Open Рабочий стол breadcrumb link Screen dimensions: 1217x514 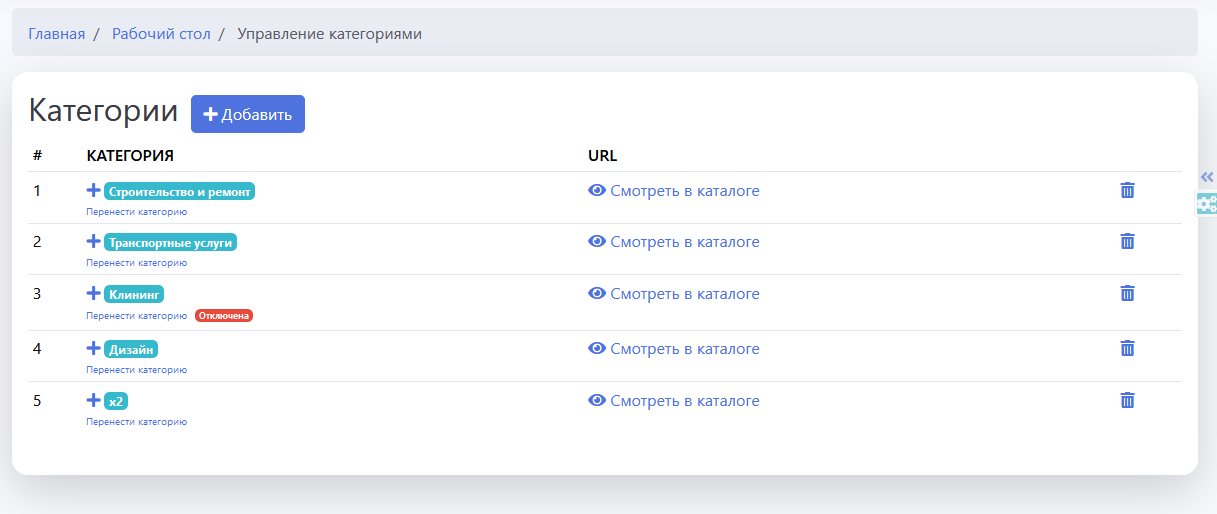click(x=161, y=34)
